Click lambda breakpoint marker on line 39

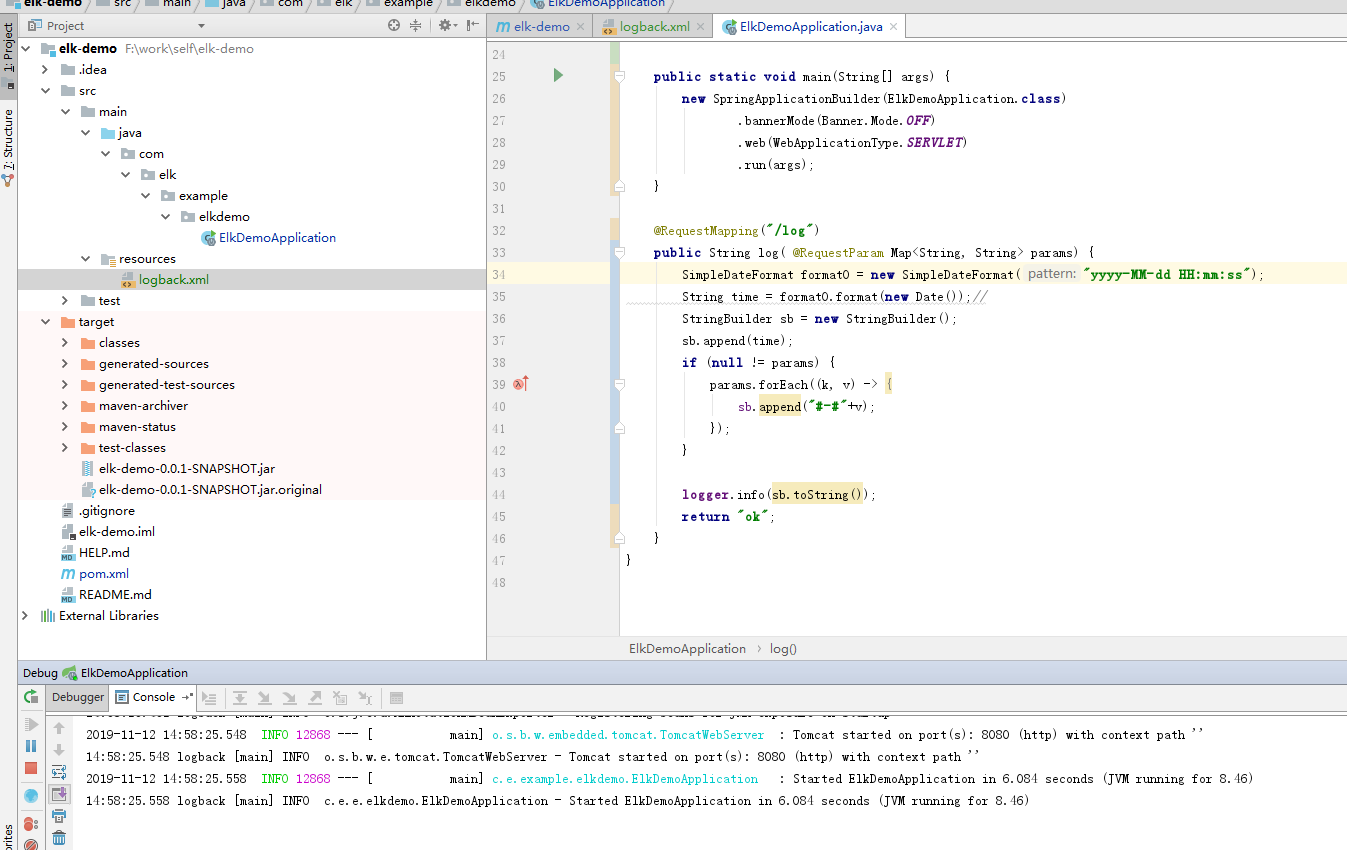click(520, 384)
